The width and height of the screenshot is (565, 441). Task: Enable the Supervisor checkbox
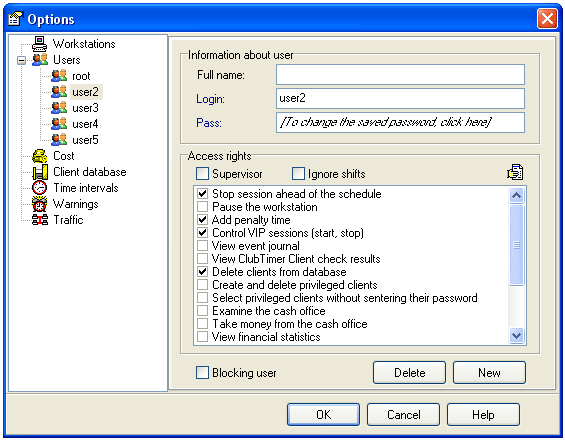tap(202, 174)
